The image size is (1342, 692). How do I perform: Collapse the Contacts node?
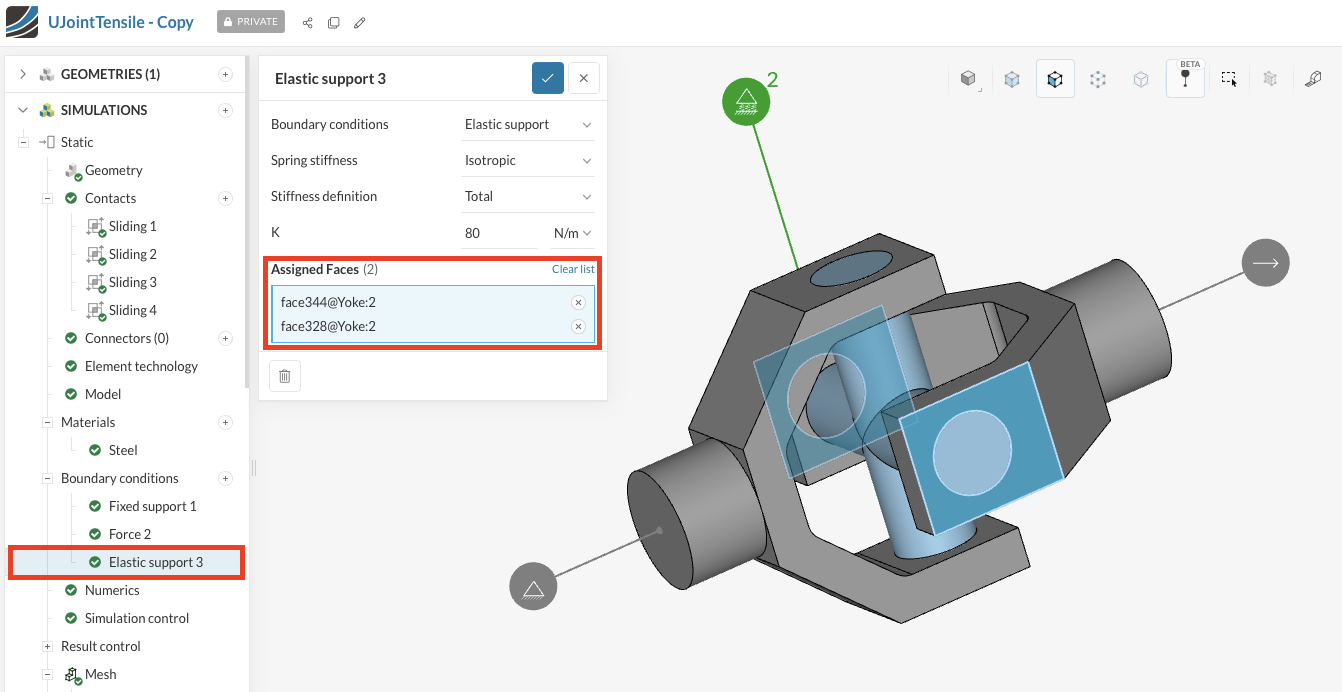coord(47,198)
